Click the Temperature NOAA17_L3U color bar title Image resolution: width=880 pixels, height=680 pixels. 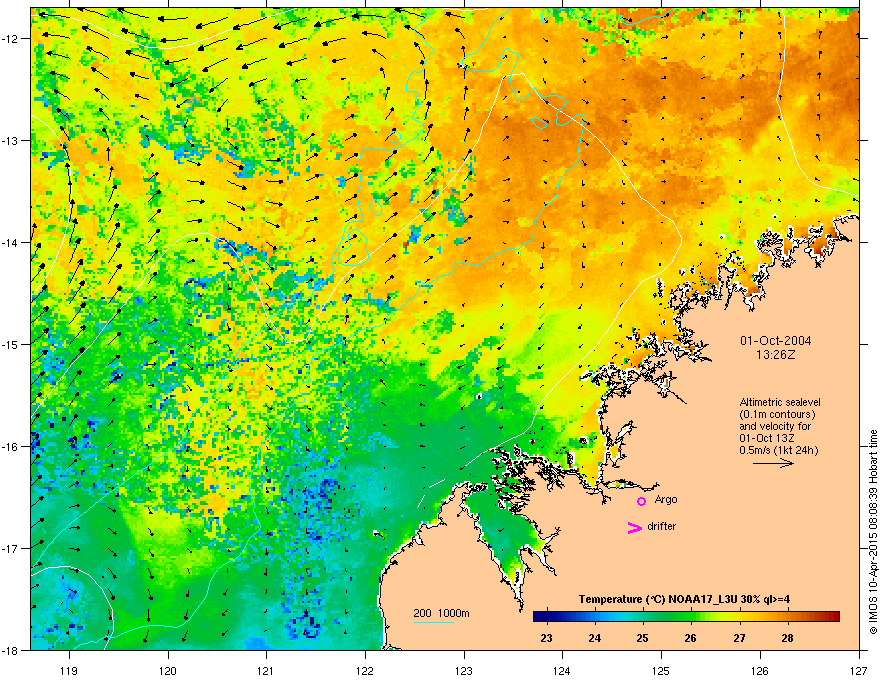click(684, 599)
